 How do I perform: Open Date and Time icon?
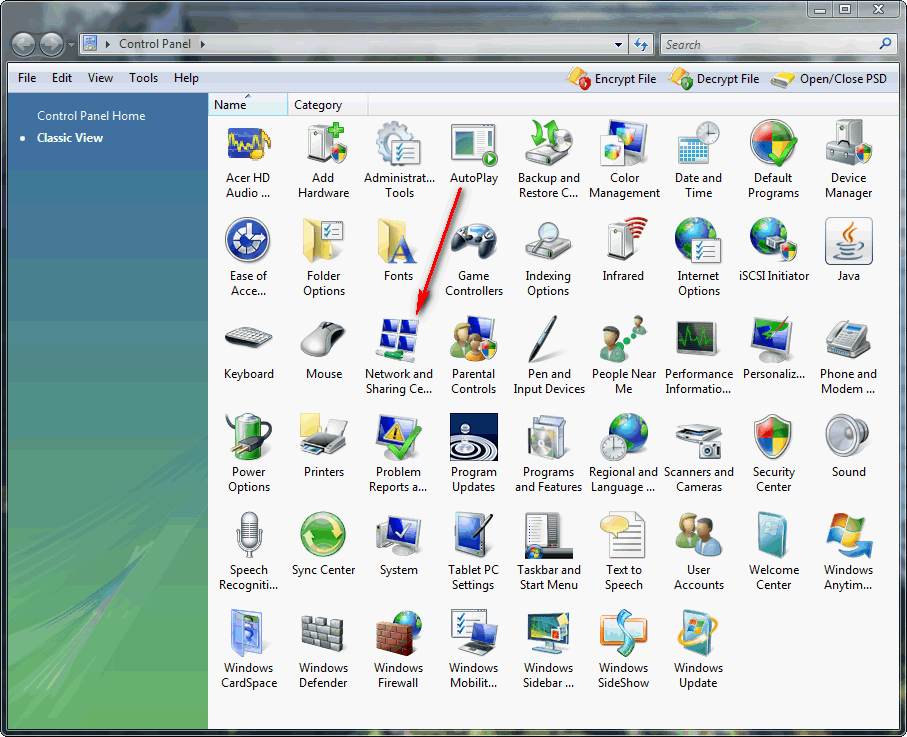pyautogui.click(x=699, y=143)
